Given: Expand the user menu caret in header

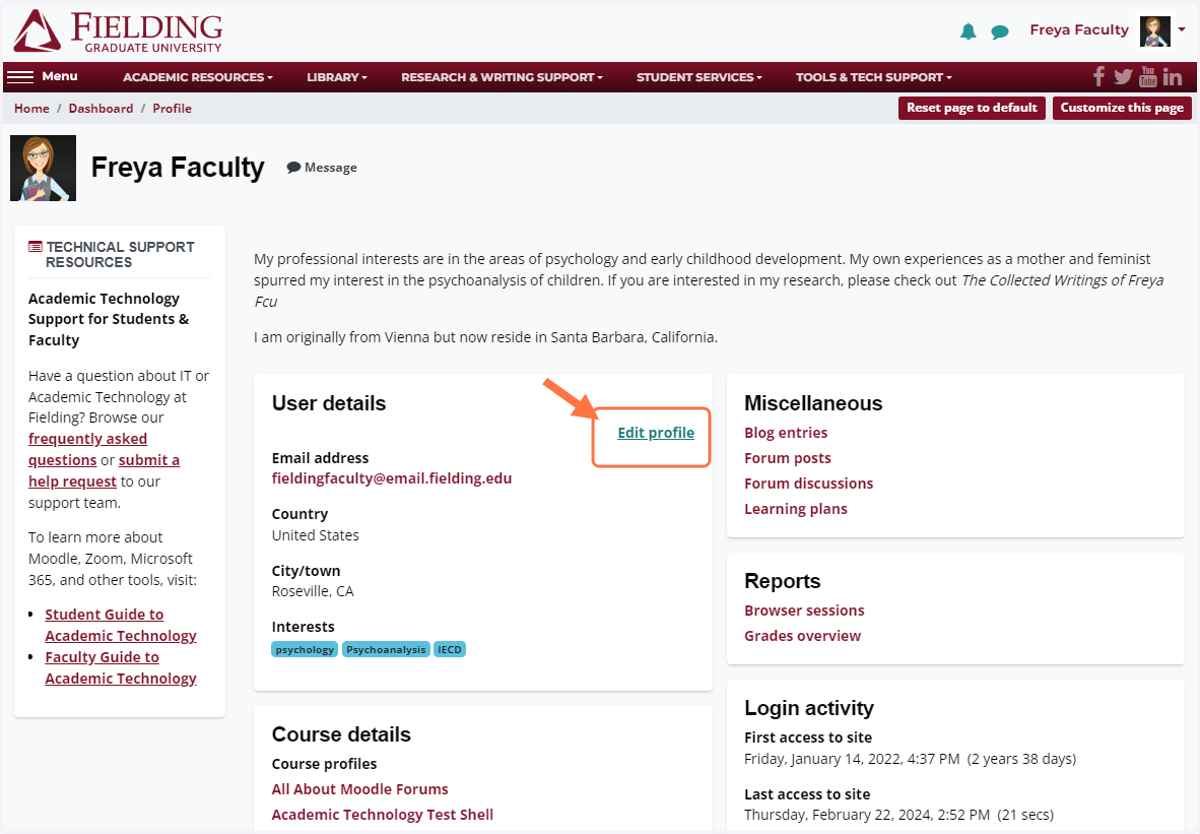Looking at the screenshot, I should point(1181,31).
